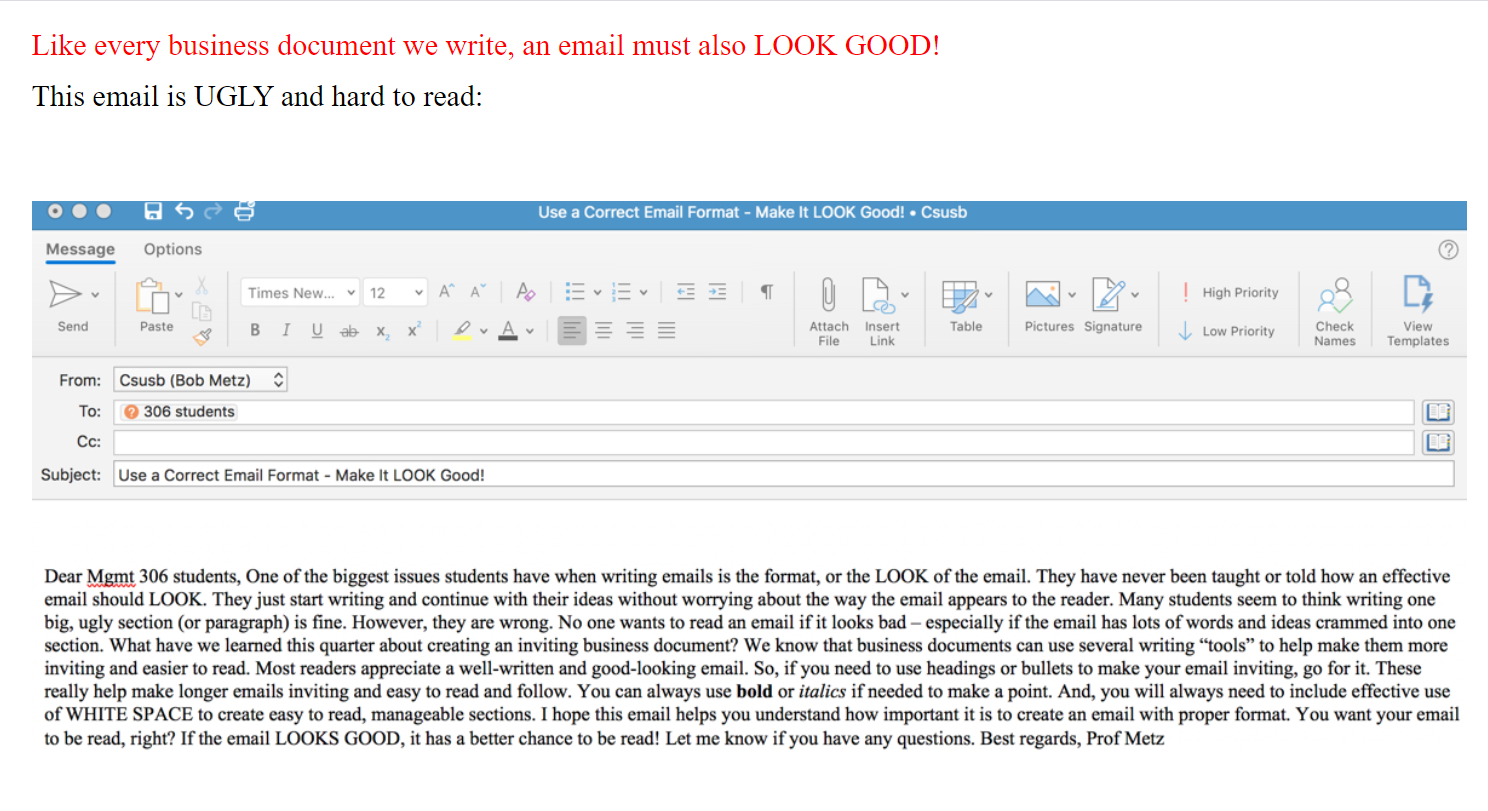This screenshot has height=811, width=1488.
Task: Click the Numbered list icon
Action: [x=622, y=292]
